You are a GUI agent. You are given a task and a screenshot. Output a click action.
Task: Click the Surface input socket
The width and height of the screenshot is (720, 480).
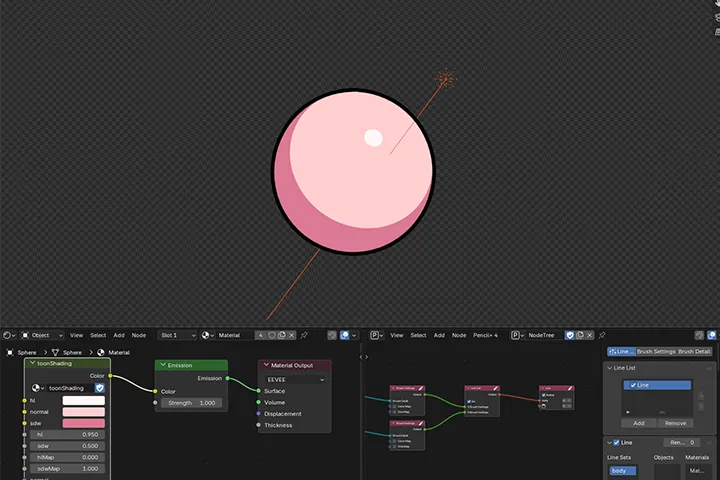259,391
